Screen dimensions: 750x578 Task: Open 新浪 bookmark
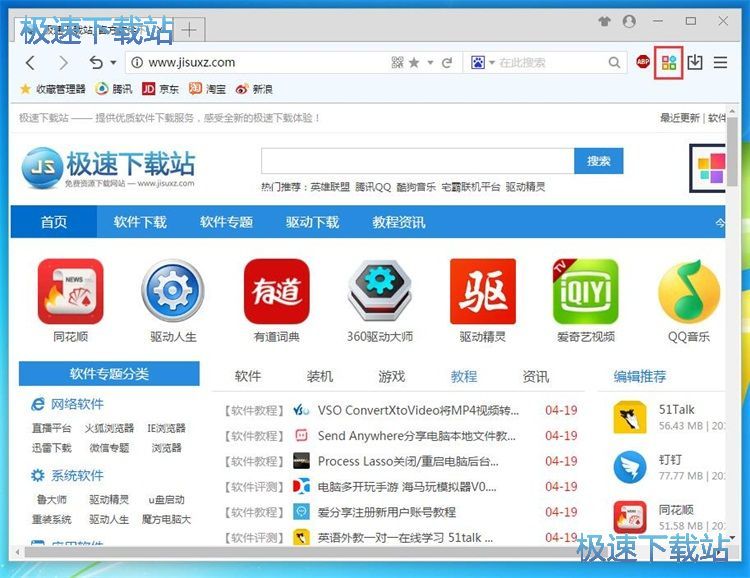(x=254, y=89)
